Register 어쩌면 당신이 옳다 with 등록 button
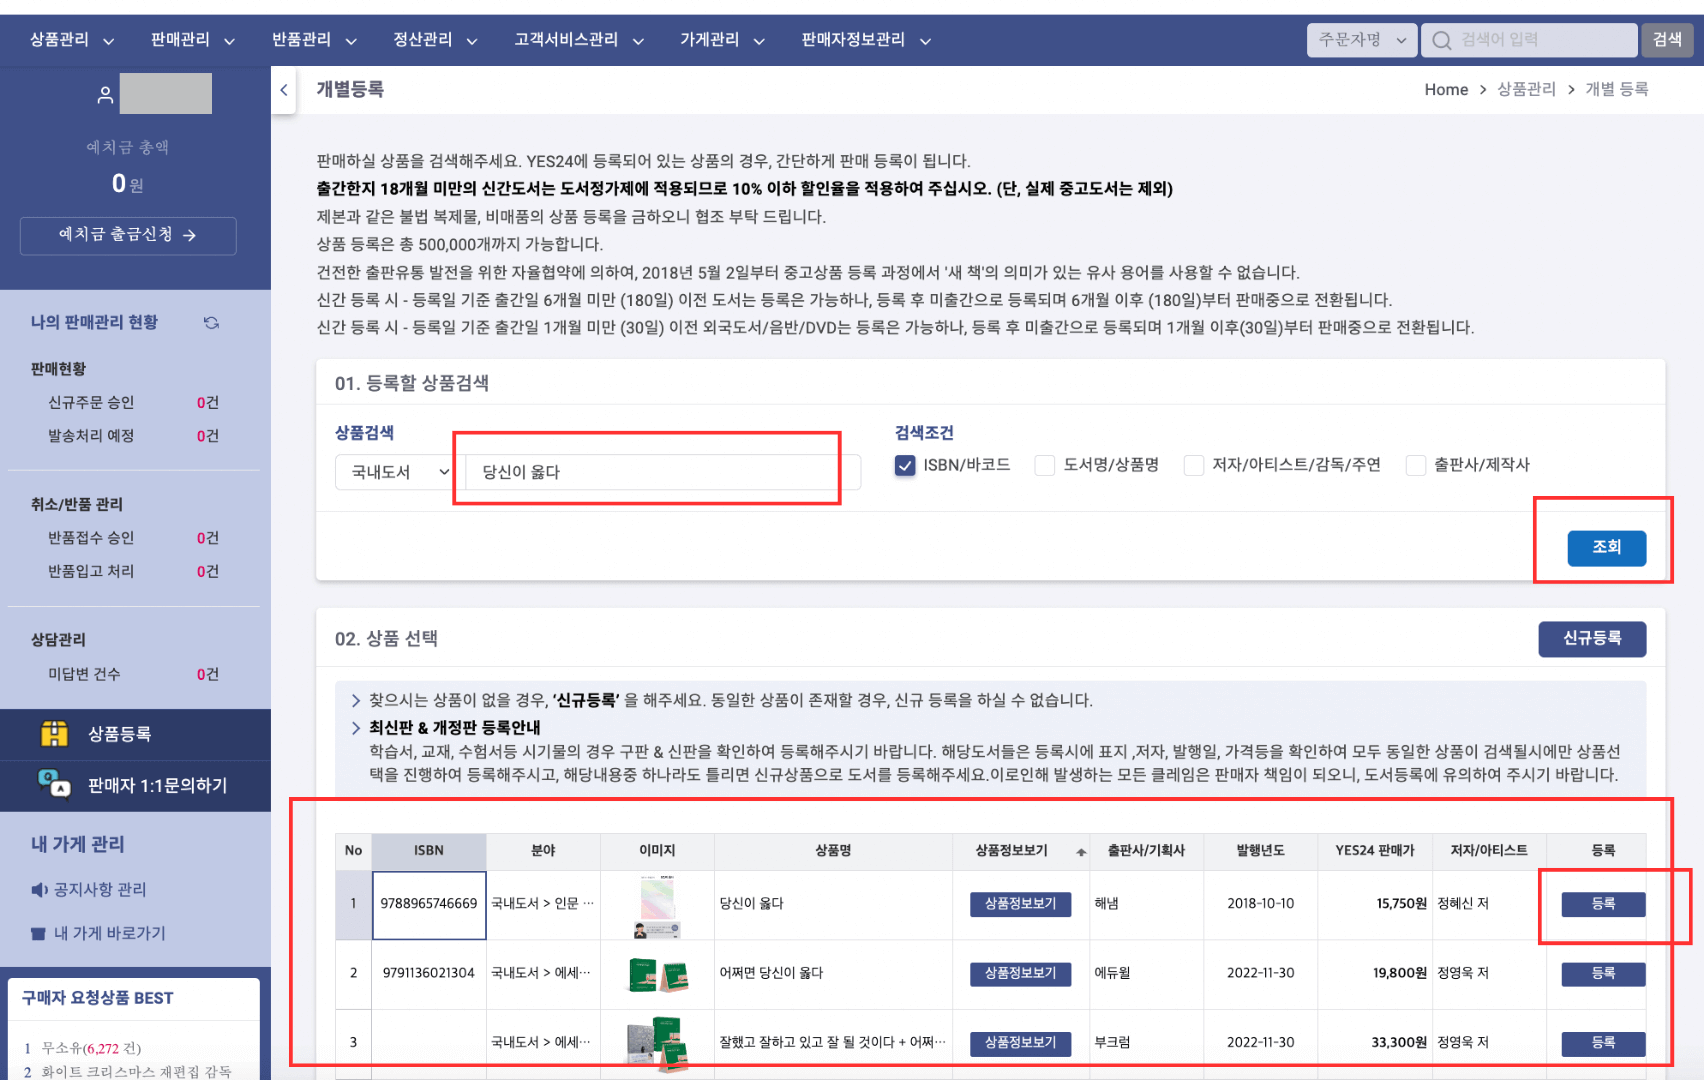The height and width of the screenshot is (1080, 1704). click(1603, 974)
